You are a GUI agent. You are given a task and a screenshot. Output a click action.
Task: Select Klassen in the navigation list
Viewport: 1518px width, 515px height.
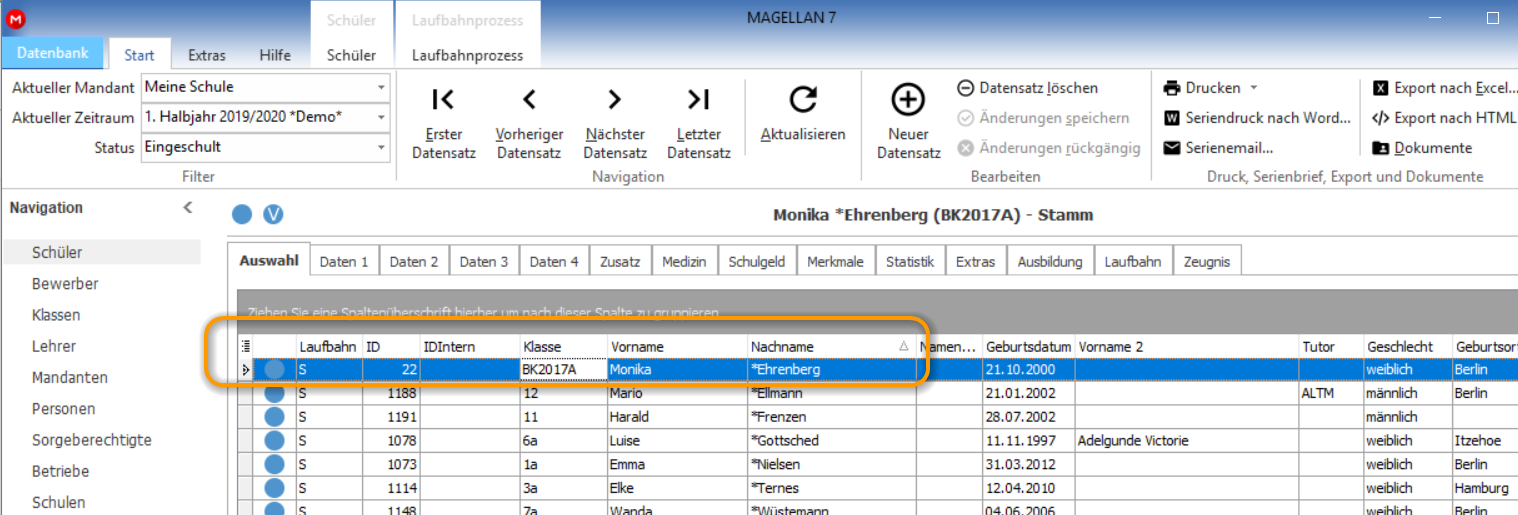point(56,315)
